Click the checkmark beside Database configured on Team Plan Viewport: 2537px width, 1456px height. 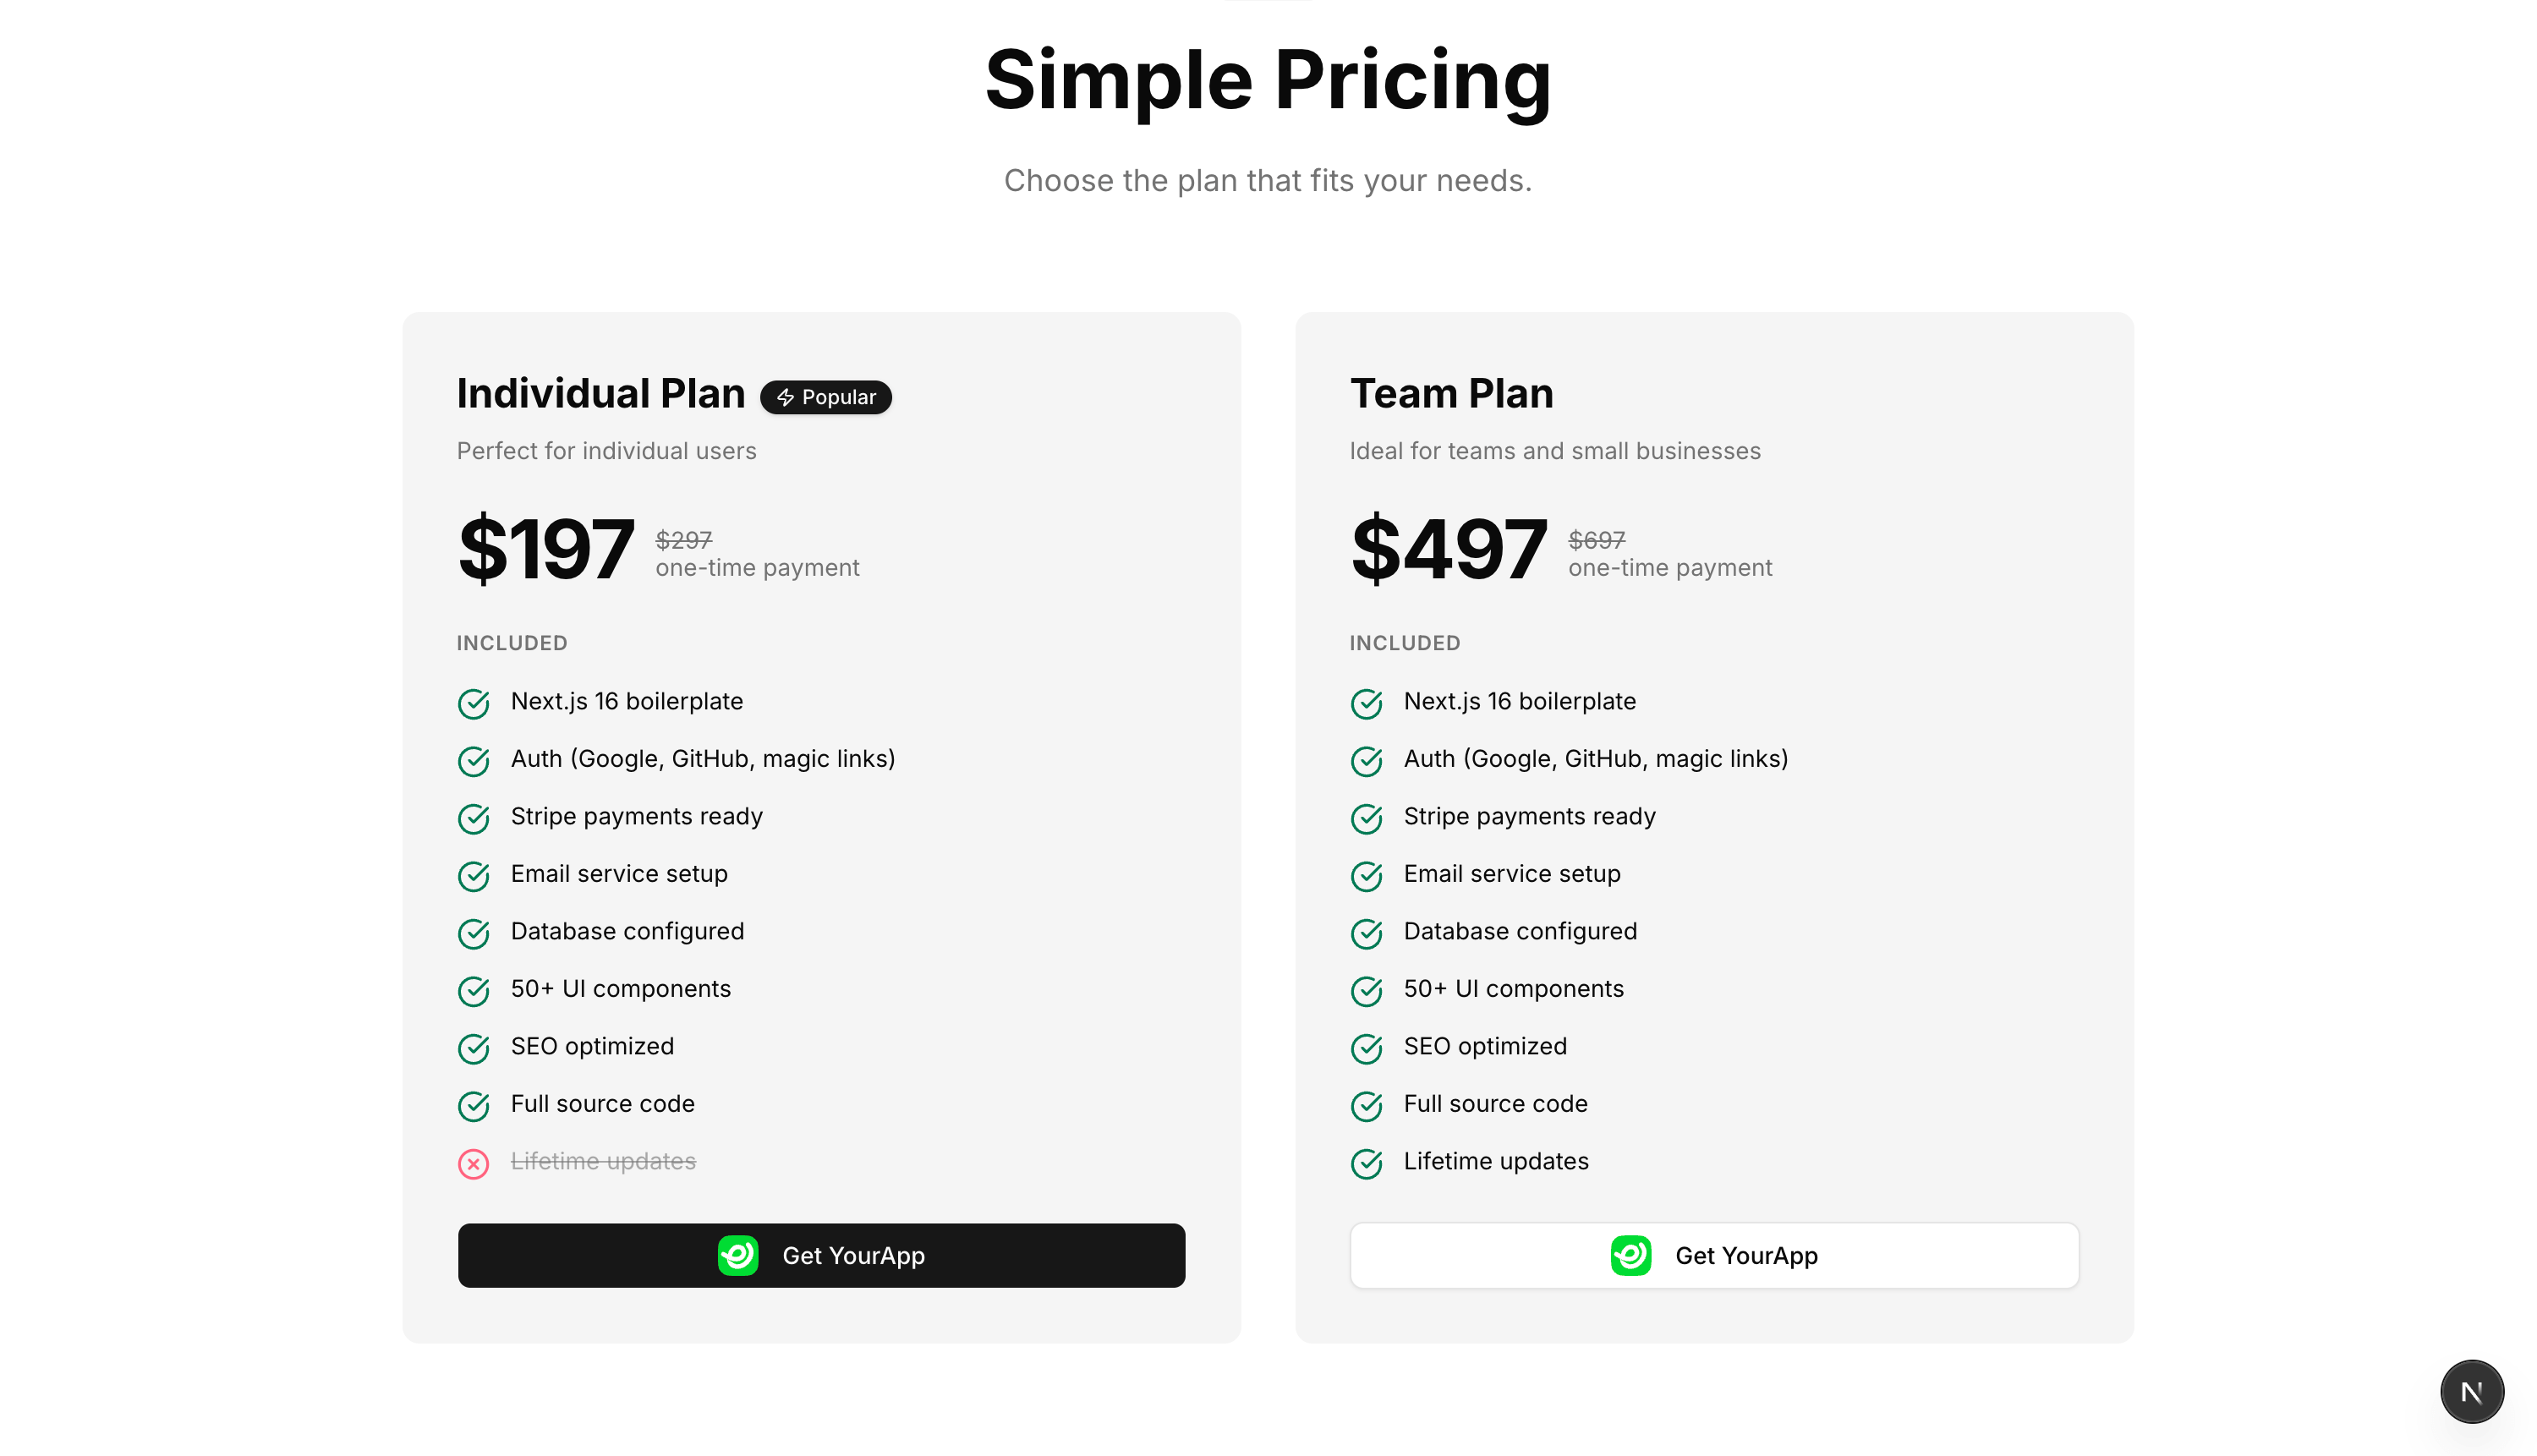pyautogui.click(x=1366, y=933)
